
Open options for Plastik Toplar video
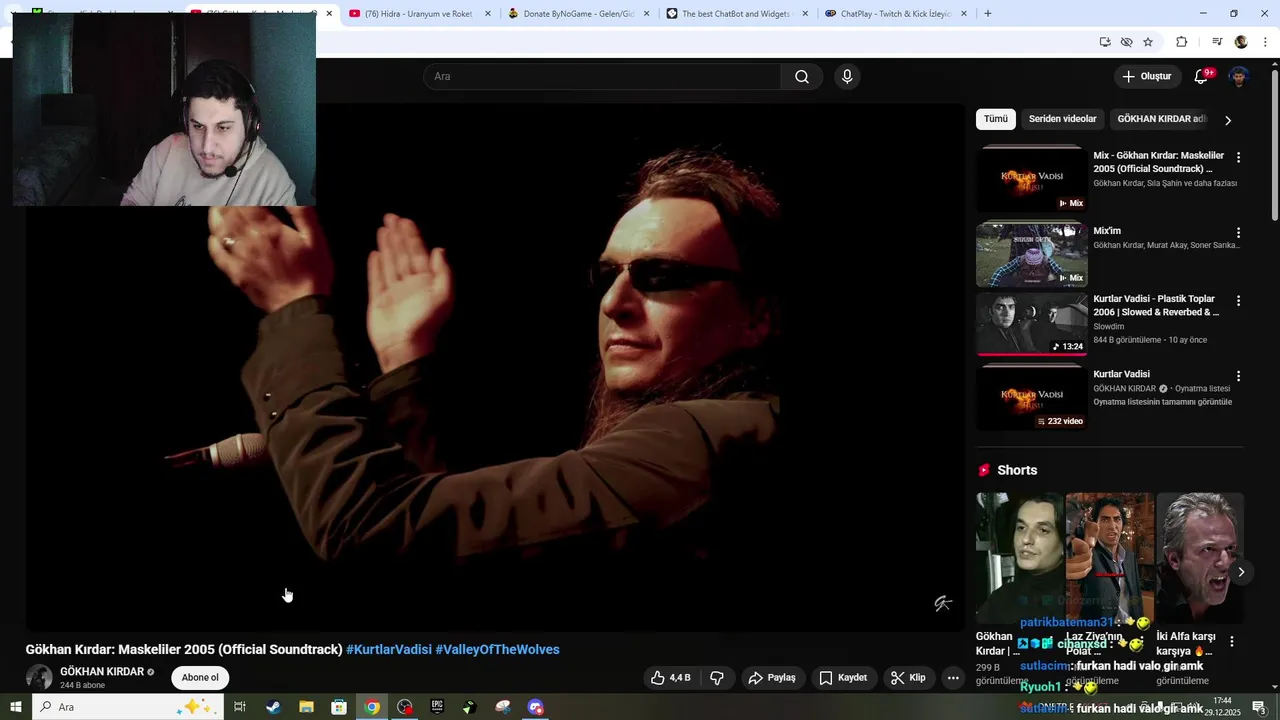click(x=1238, y=301)
